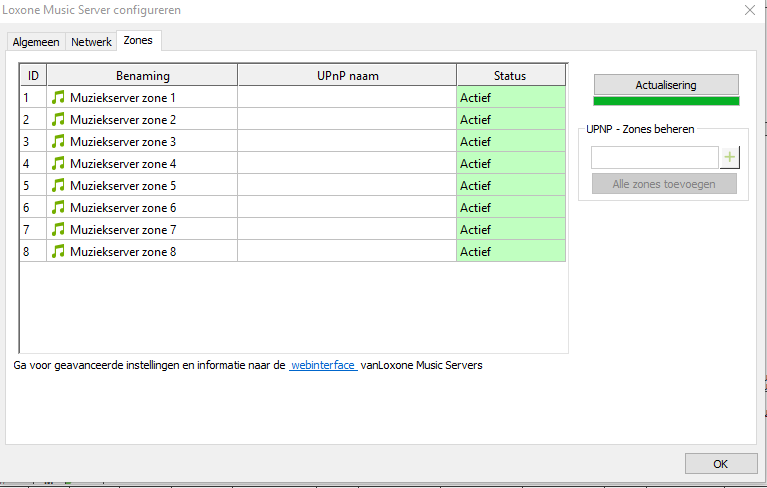Sort by the ID column header
Viewport: 767px width, 488px height.
[x=33, y=76]
